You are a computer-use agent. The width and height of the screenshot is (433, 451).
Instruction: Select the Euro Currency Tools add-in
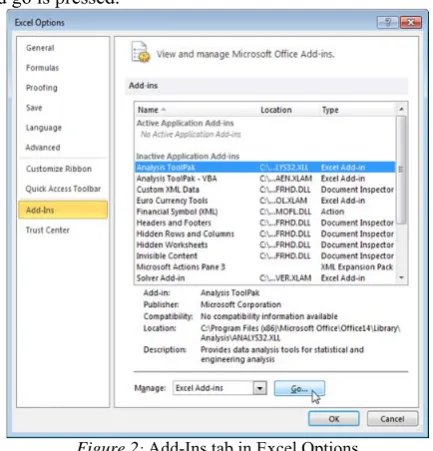(x=265, y=201)
